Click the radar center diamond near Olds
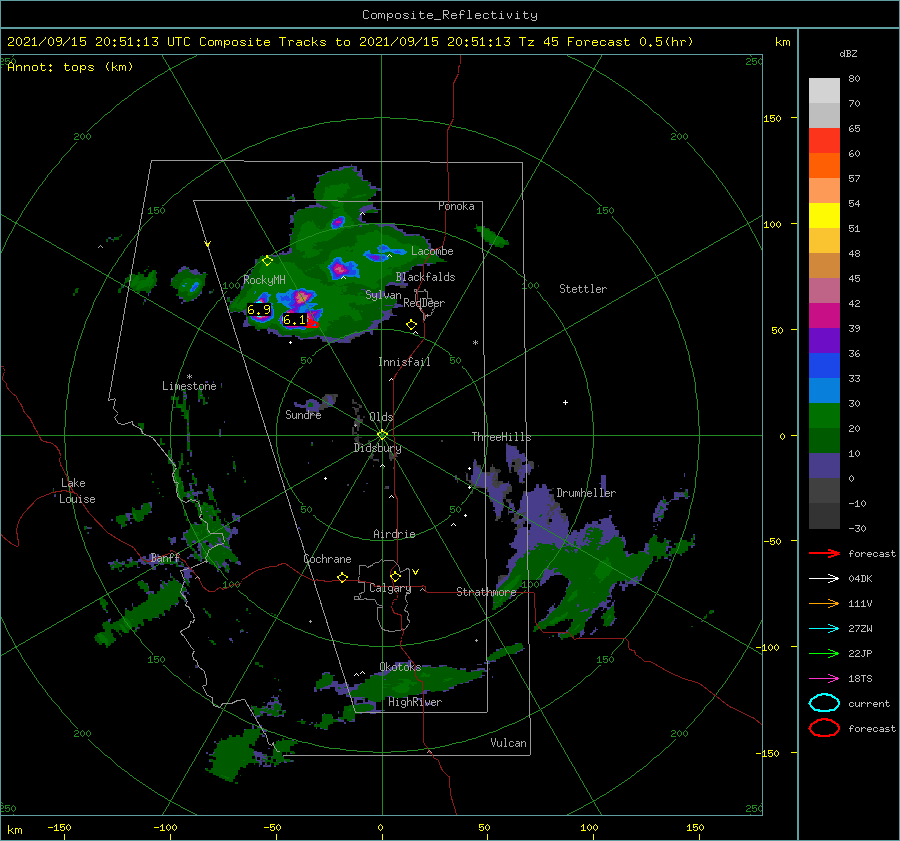 click(x=382, y=435)
